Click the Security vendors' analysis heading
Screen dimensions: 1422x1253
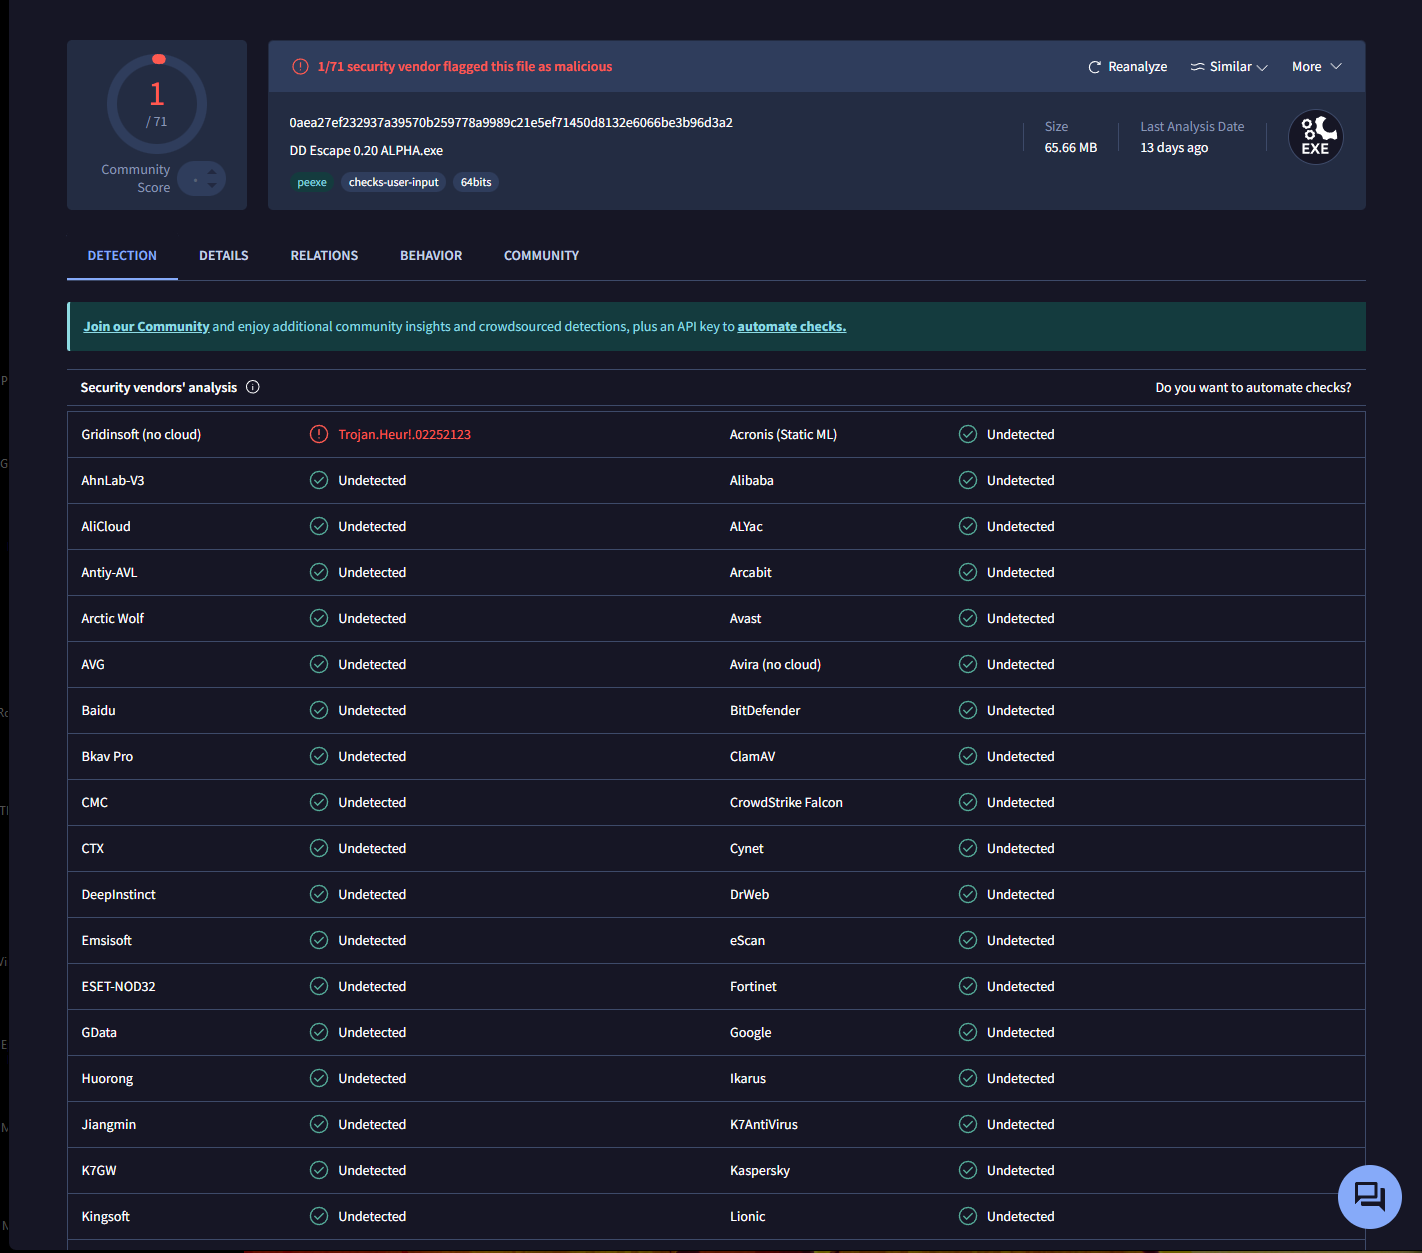click(159, 388)
